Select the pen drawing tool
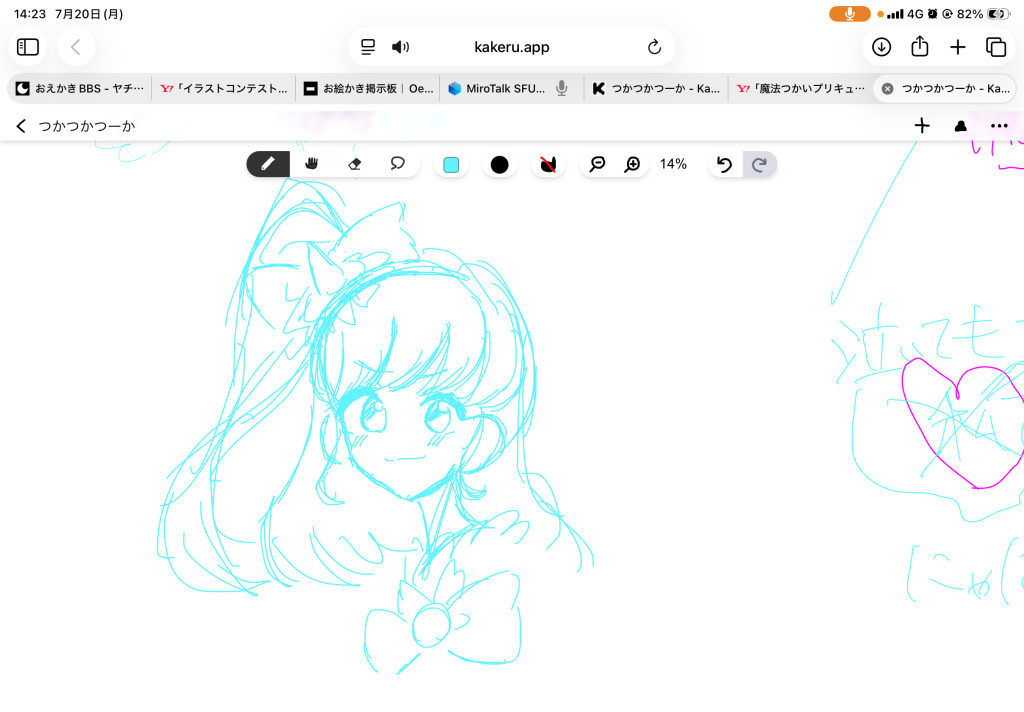The image size is (1024, 712). point(268,164)
